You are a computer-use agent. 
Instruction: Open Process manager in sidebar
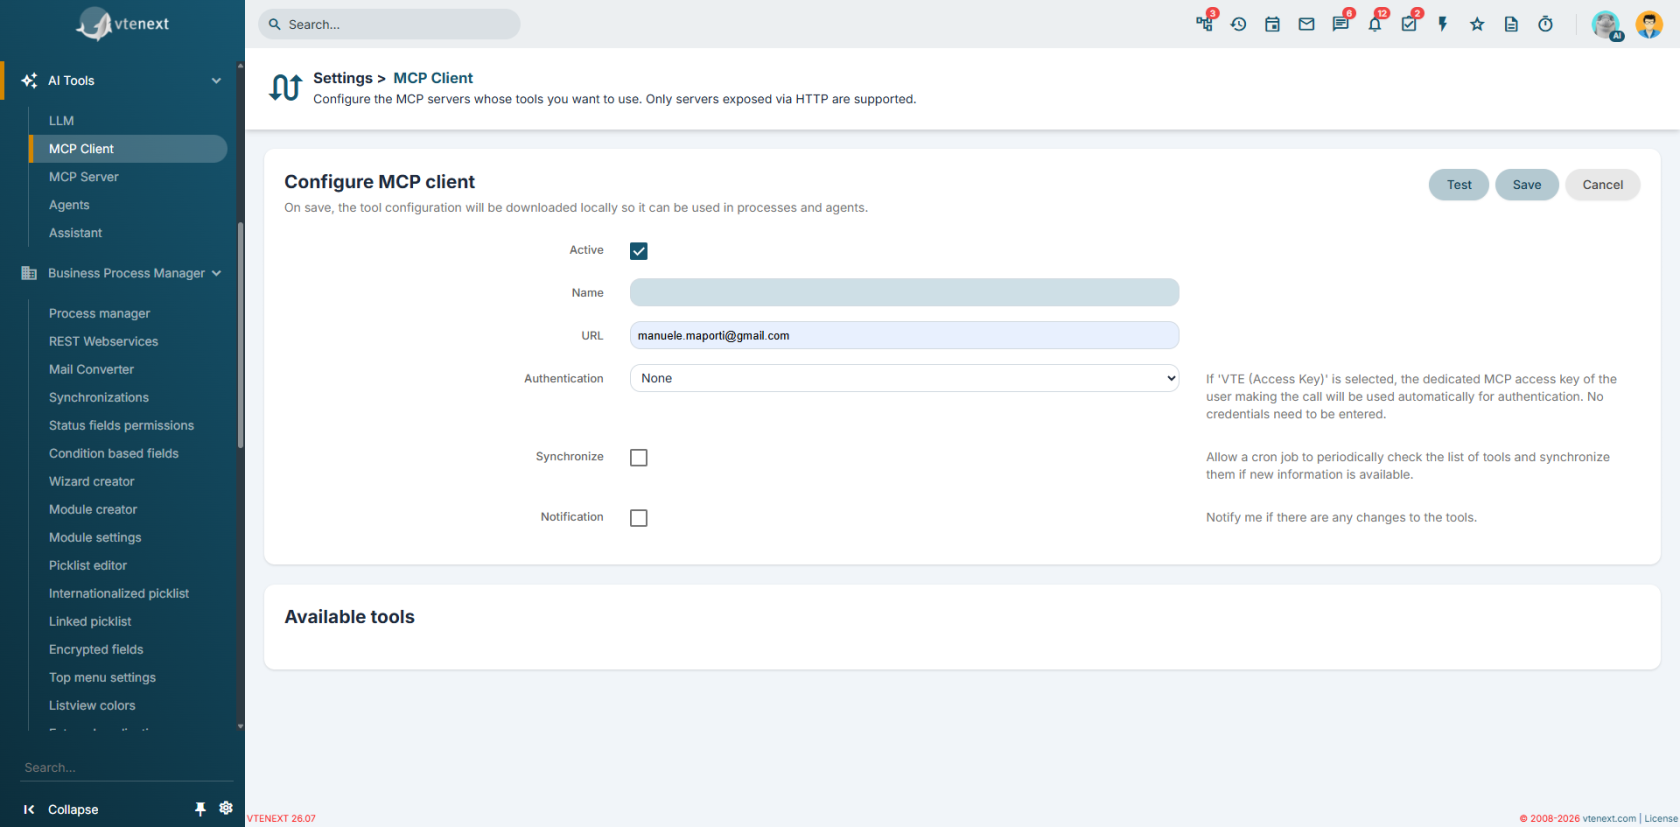[99, 313]
